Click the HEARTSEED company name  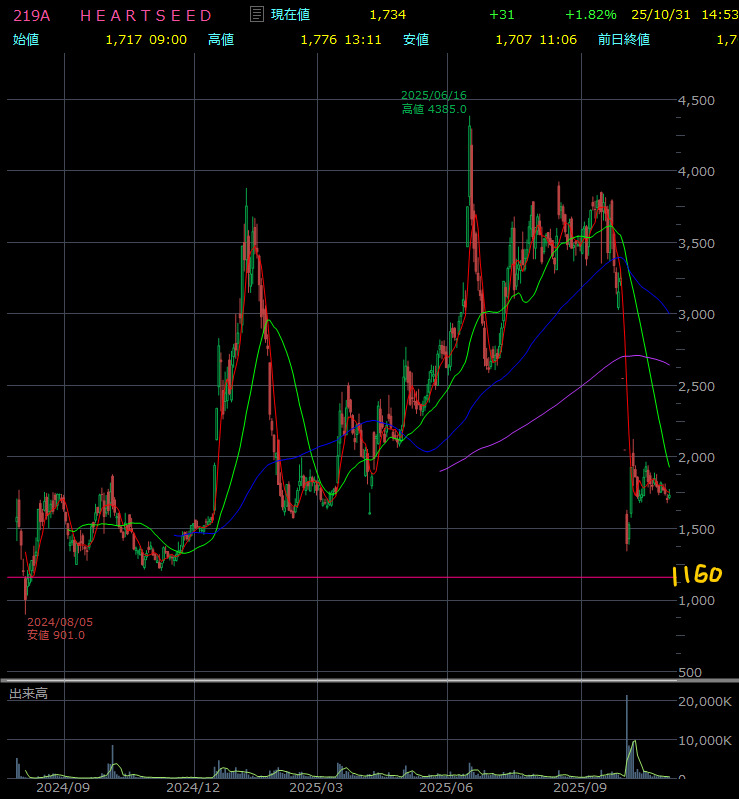[x=146, y=15]
